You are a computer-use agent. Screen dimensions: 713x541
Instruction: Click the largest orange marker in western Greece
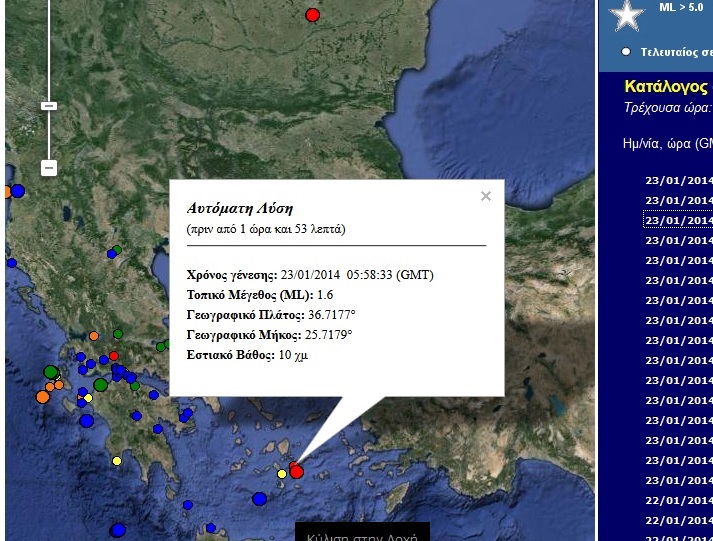tap(42, 397)
